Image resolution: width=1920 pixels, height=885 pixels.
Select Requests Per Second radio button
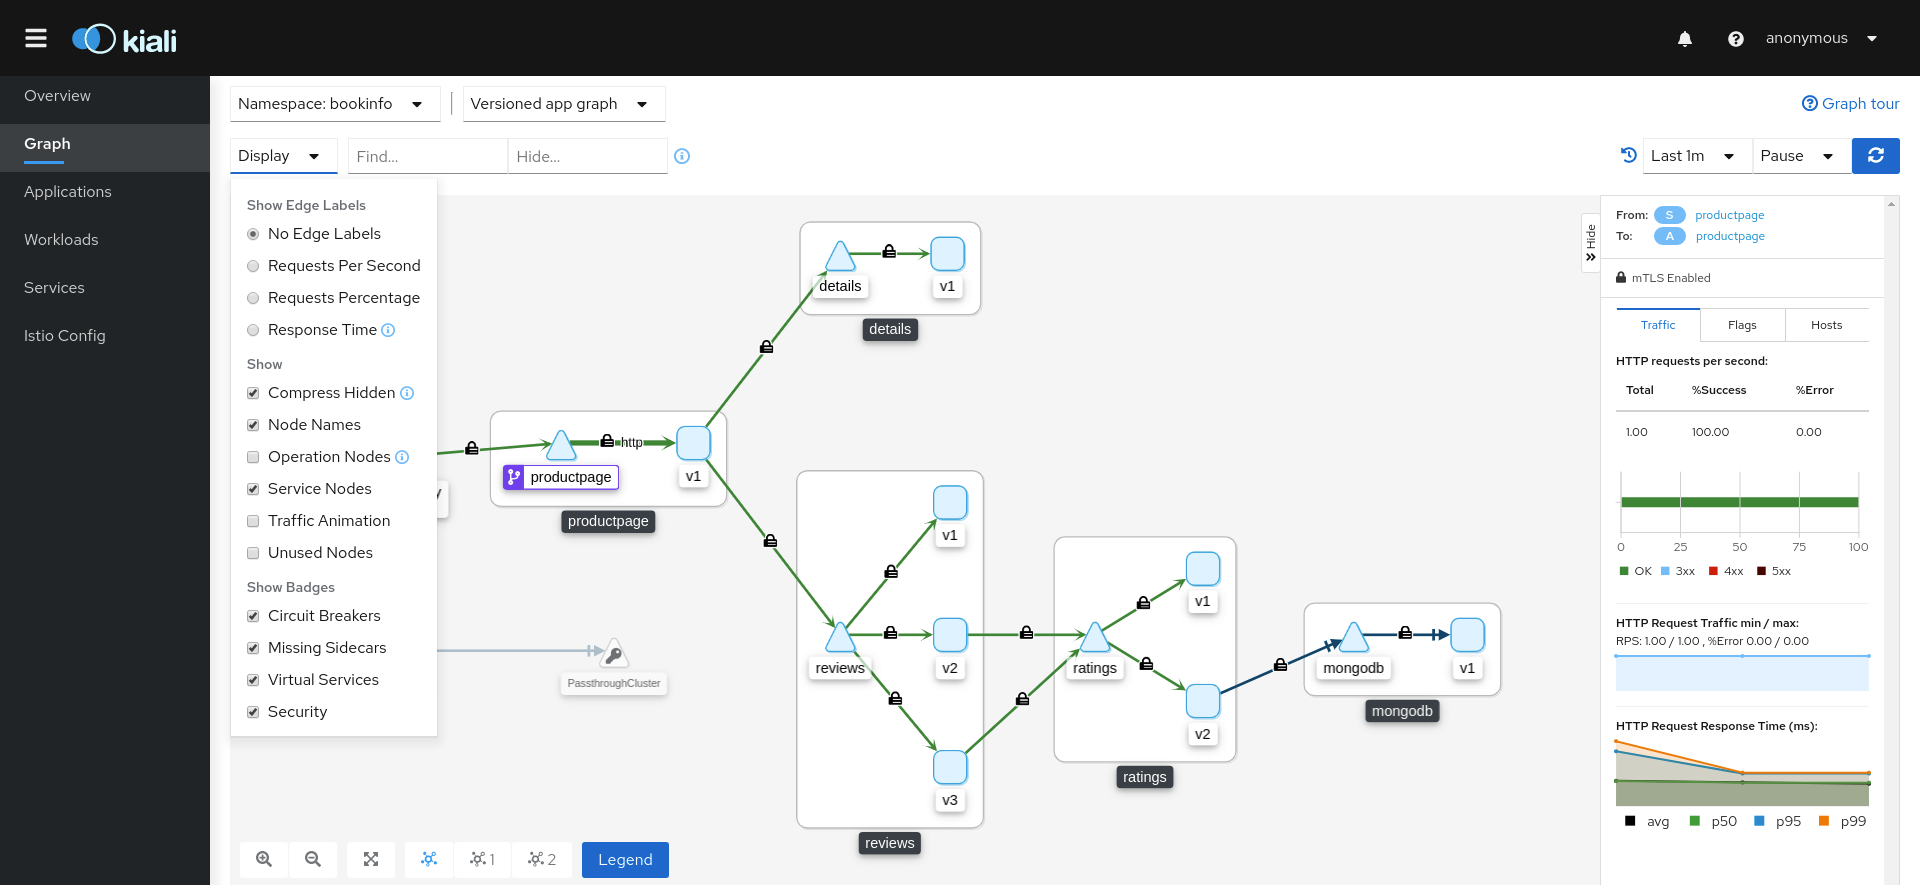[x=253, y=266]
